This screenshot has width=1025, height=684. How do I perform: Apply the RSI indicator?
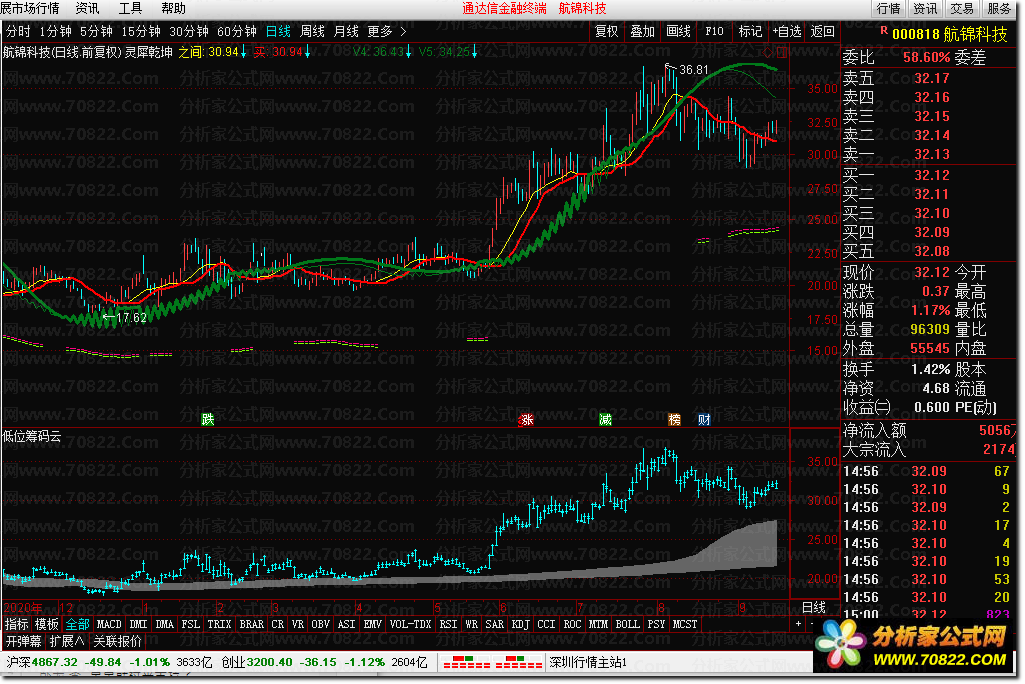tap(448, 624)
